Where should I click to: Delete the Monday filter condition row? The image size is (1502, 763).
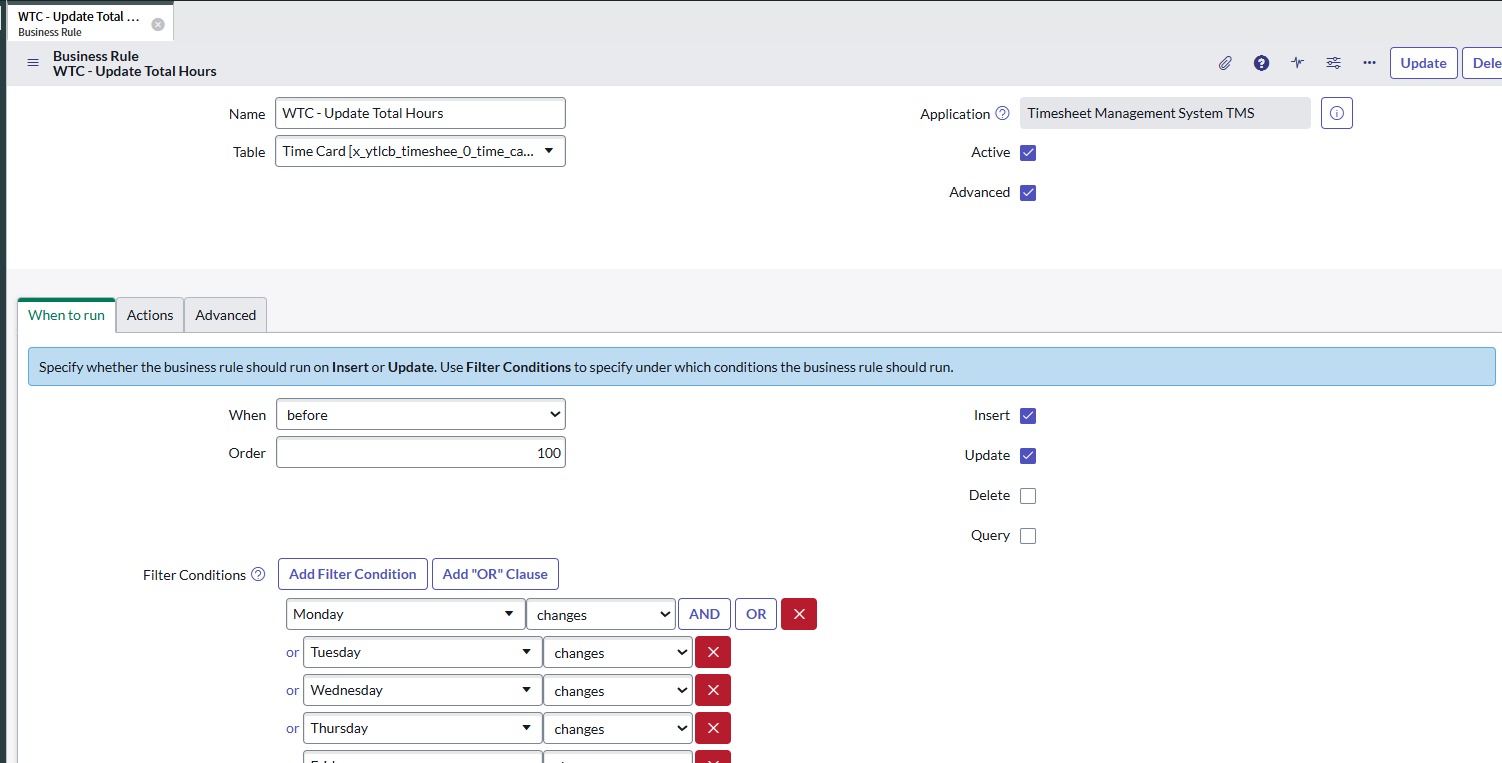coord(798,614)
